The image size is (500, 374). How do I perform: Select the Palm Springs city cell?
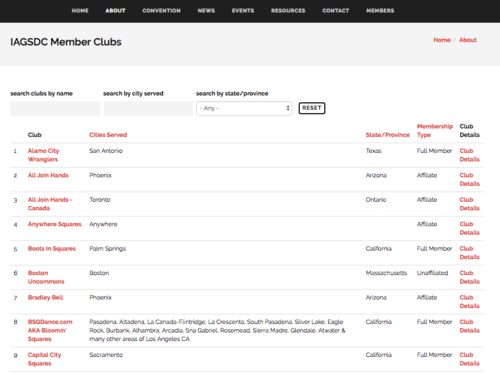[x=107, y=249]
